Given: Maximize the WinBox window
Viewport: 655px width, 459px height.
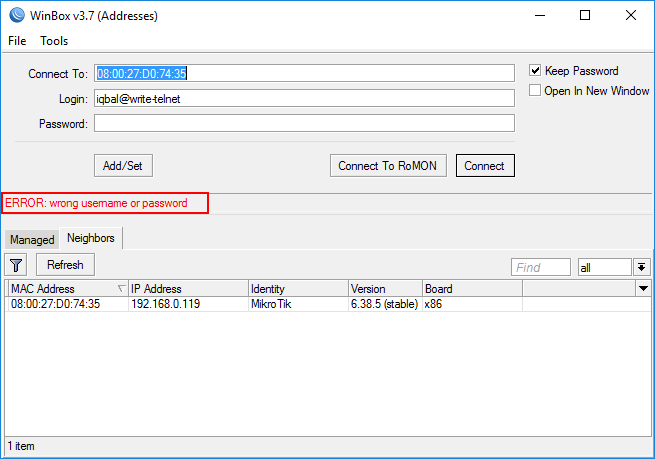Looking at the screenshot, I should pos(585,15).
